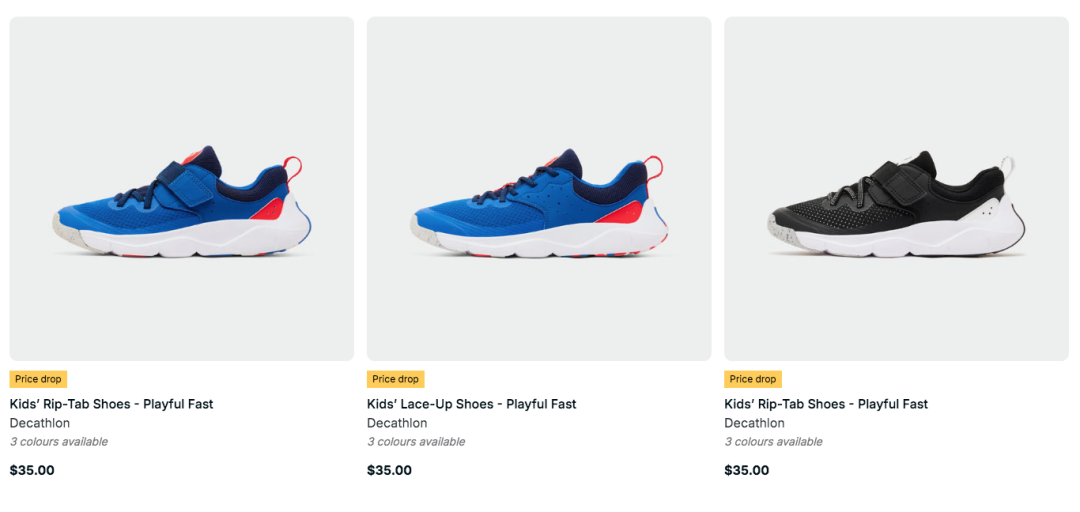Open Kids' Lace-Up Shoes - Playful Fast title
Screen dimensions: 1080x512
tap(472, 404)
